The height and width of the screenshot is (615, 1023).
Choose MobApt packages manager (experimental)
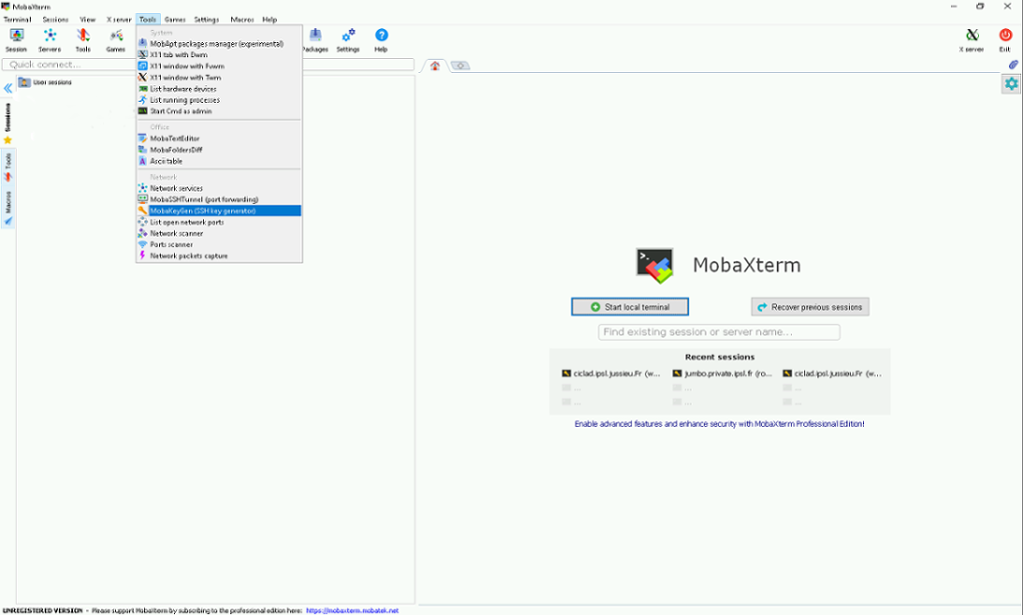click(x=219, y=44)
